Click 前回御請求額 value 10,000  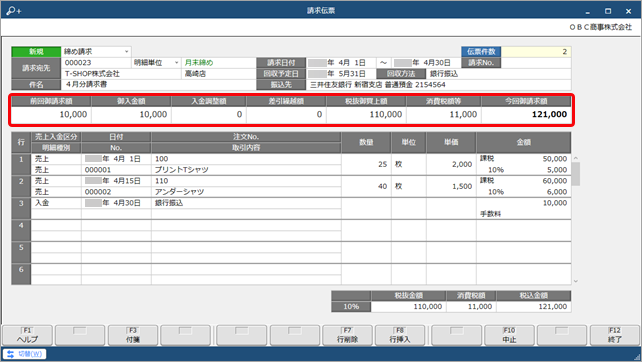tap(73, 114)
